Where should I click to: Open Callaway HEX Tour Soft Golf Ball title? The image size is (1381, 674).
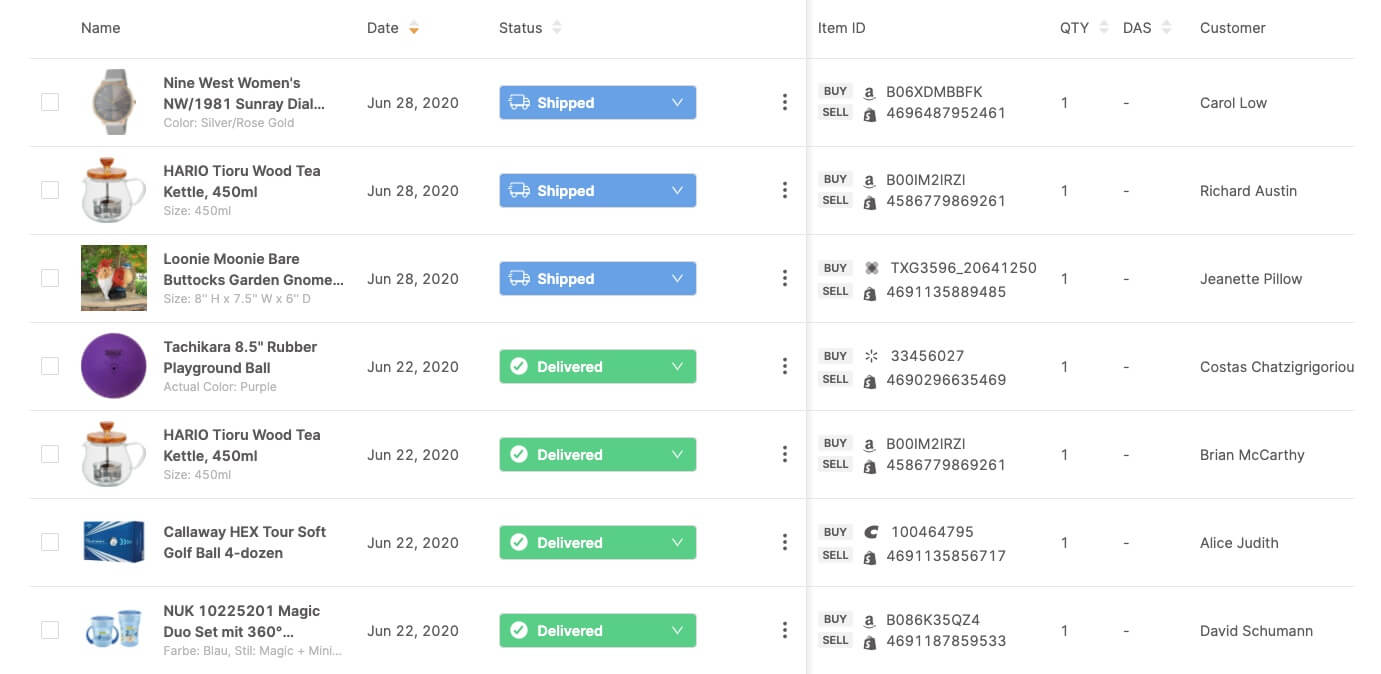(x=245, y=542)
